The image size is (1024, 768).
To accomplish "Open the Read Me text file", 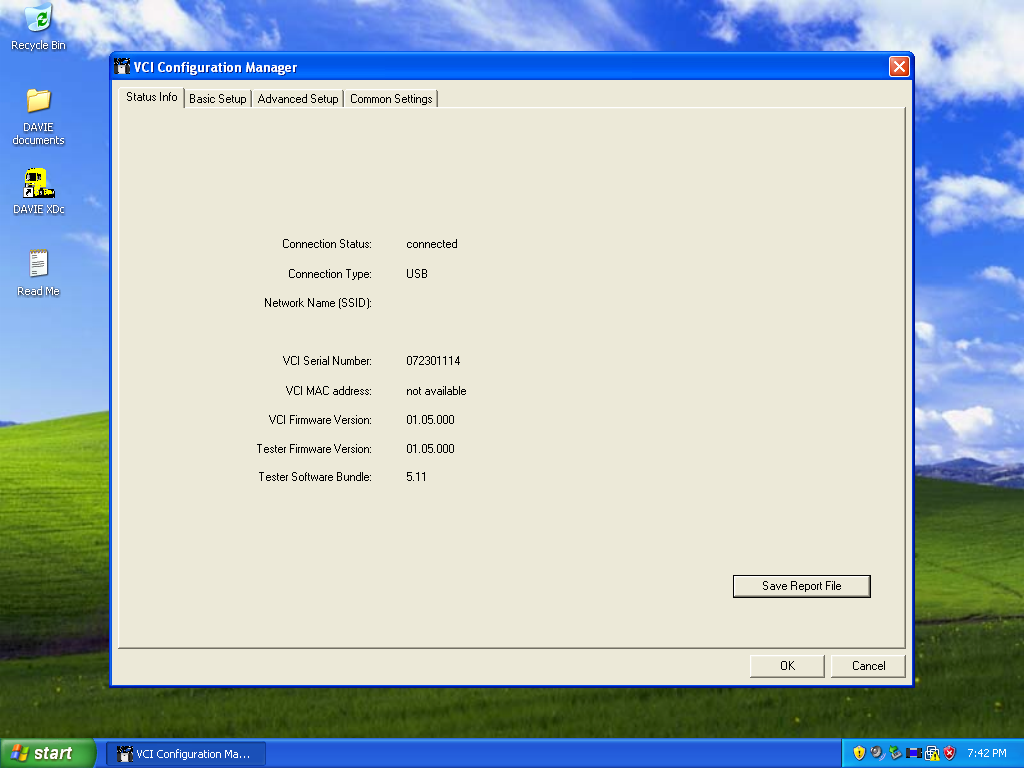I will [38, 265].
